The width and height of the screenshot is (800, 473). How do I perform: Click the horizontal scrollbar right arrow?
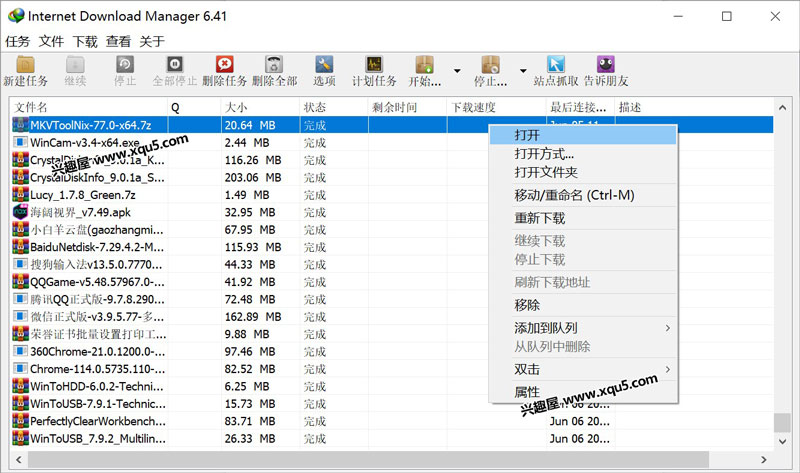click(764, 460)
